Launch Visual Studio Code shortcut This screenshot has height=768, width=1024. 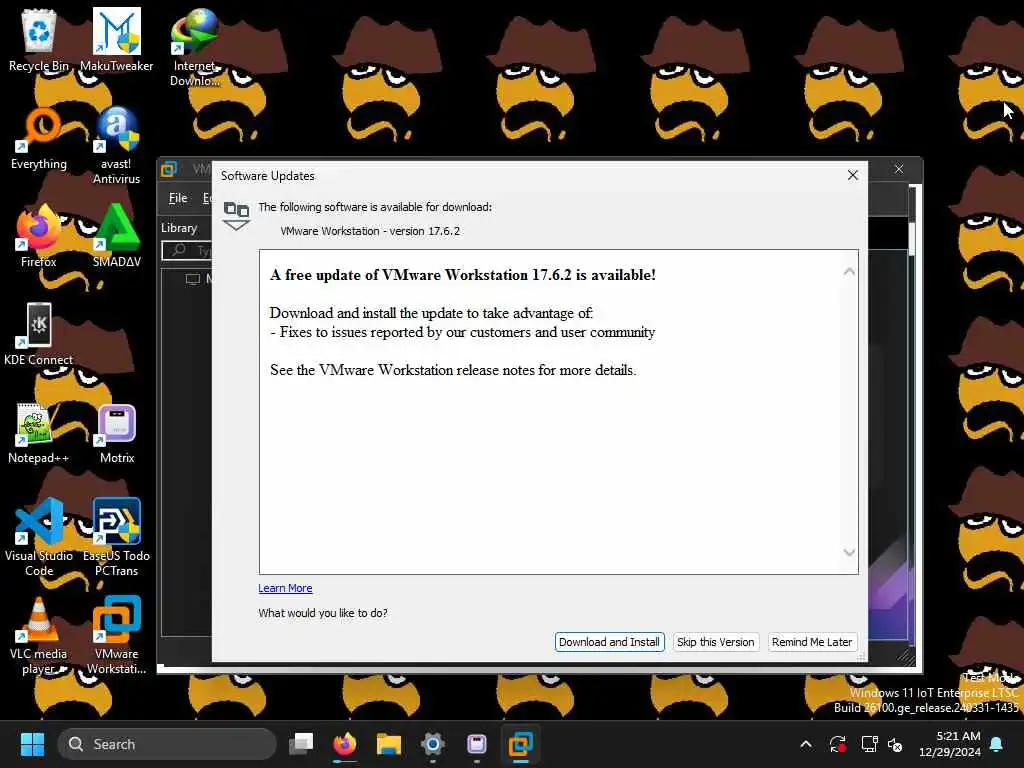click(x=39, y=537)
